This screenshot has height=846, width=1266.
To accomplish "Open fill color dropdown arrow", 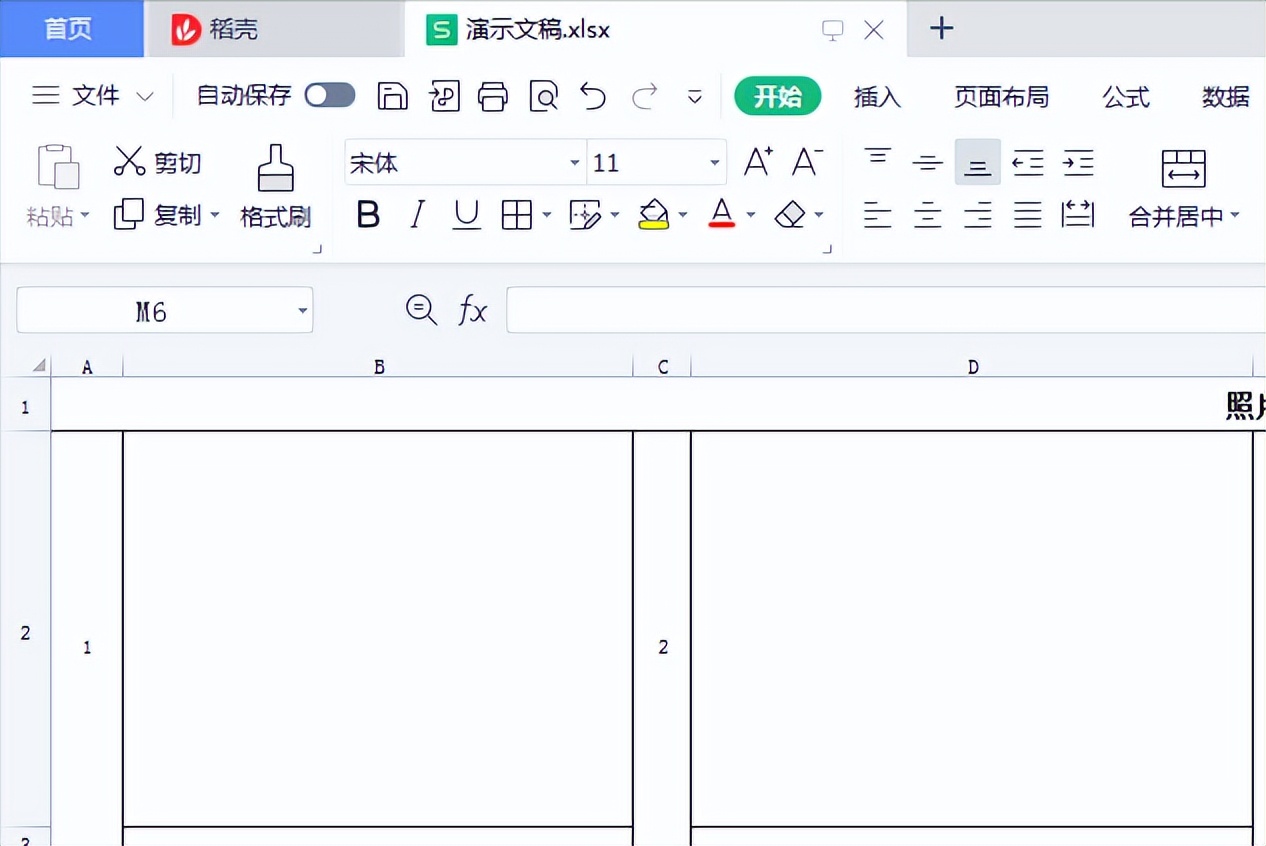I will pos(683,215).
